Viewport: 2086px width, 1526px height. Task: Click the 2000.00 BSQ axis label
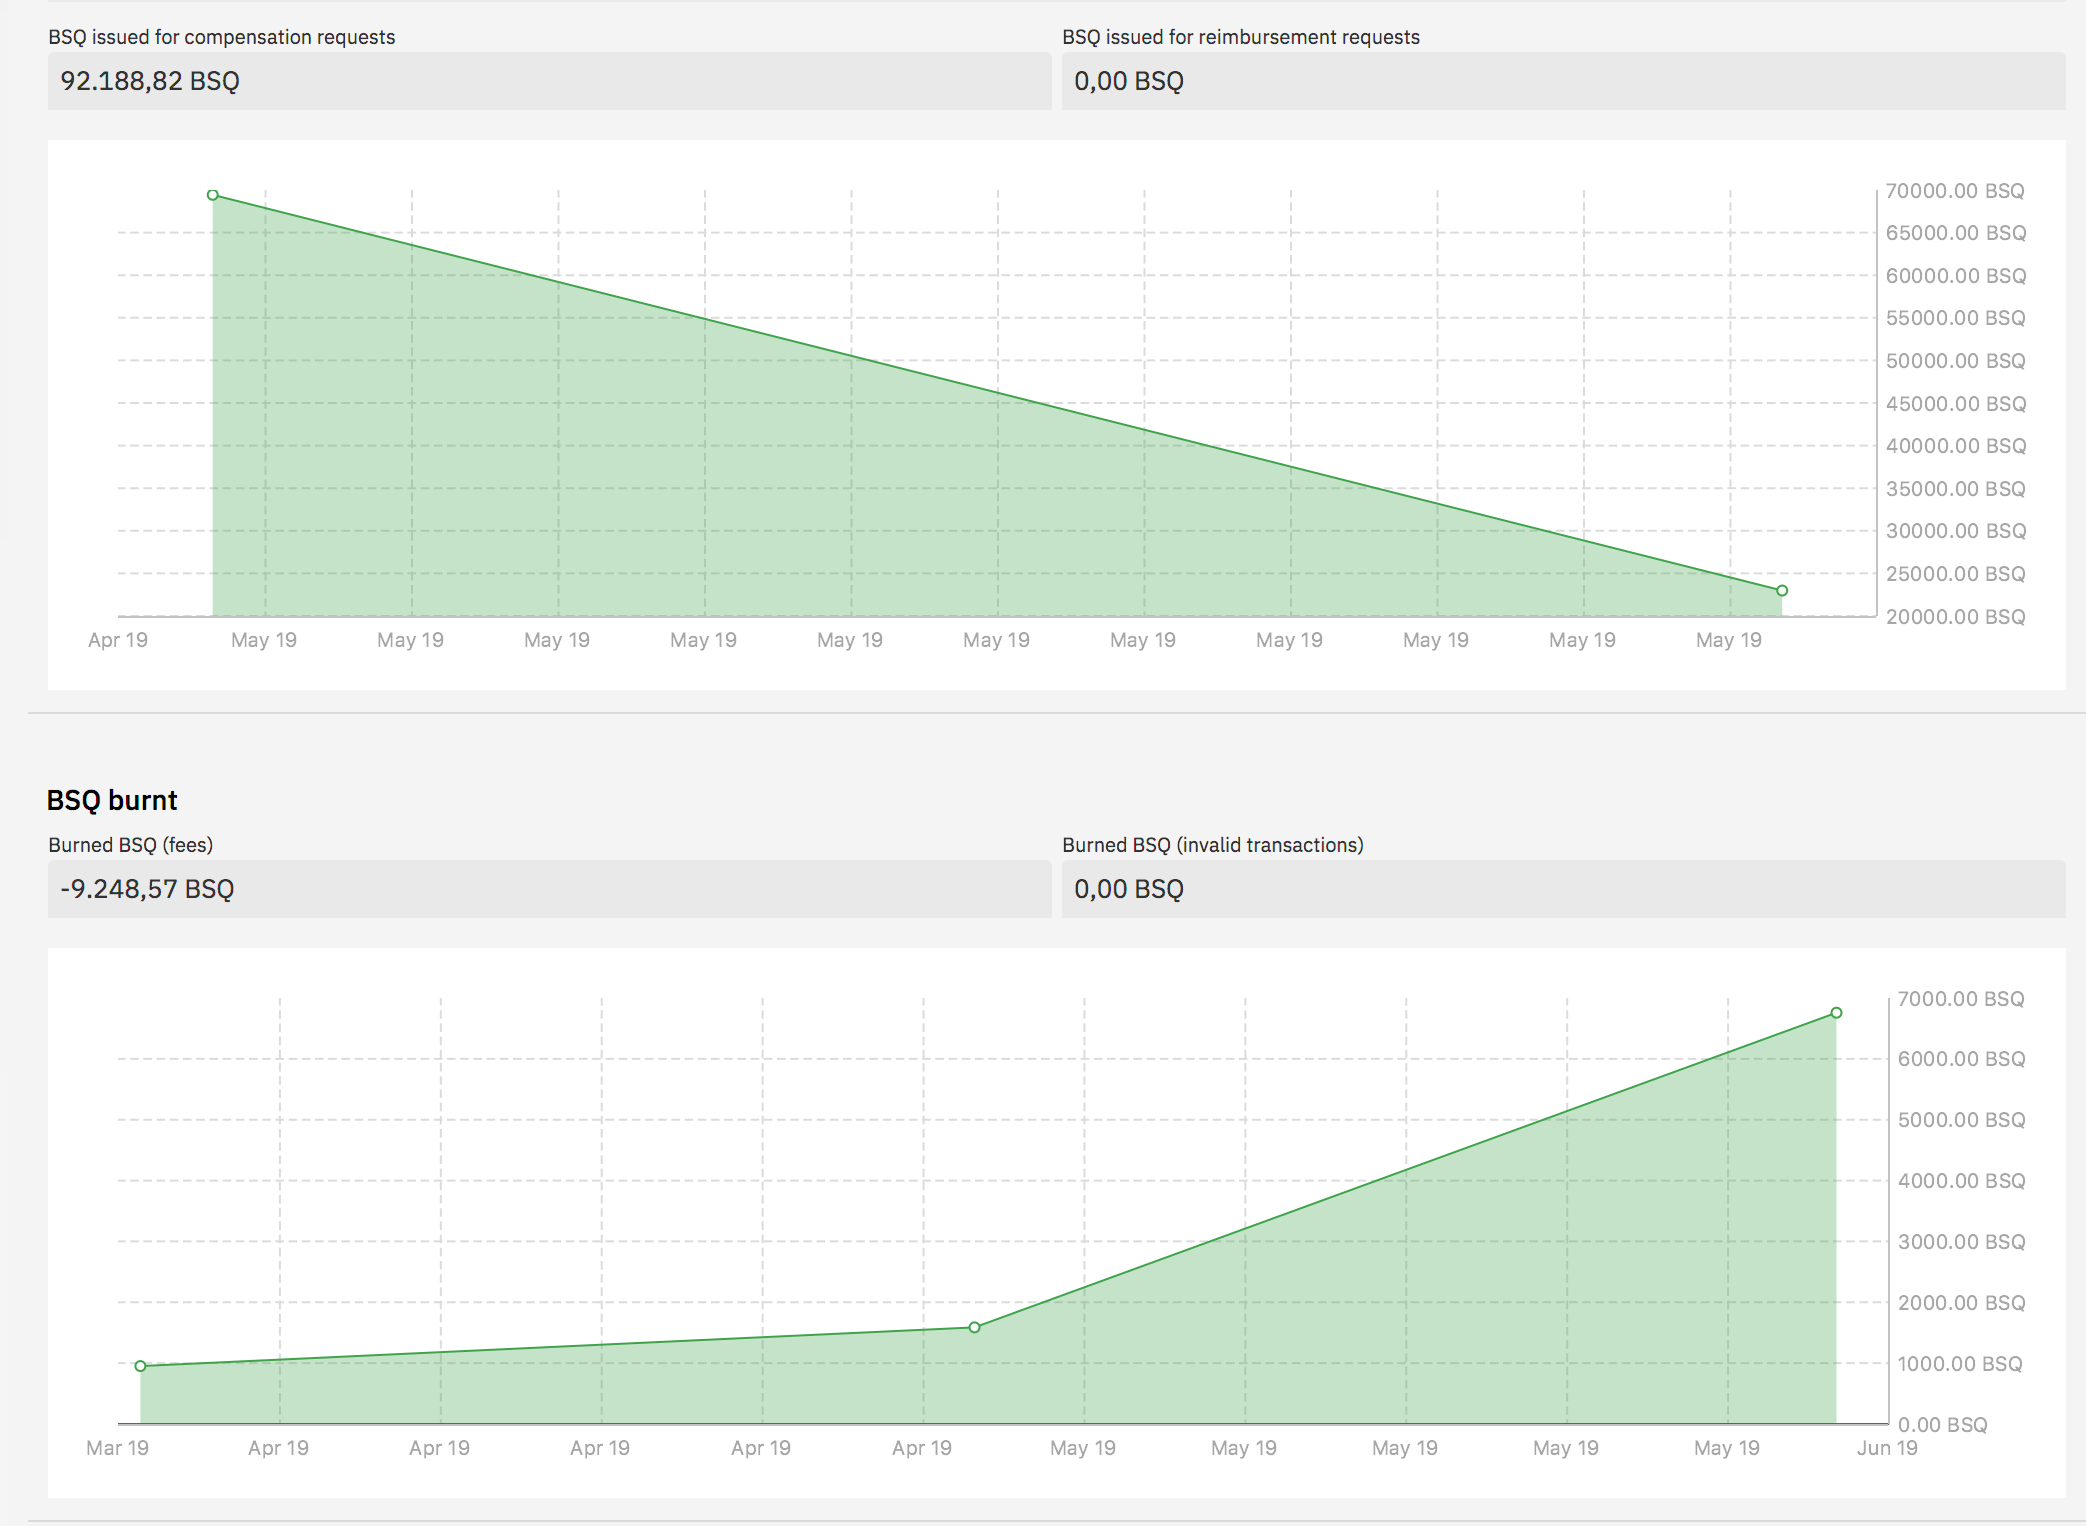click(1961, 1303)
